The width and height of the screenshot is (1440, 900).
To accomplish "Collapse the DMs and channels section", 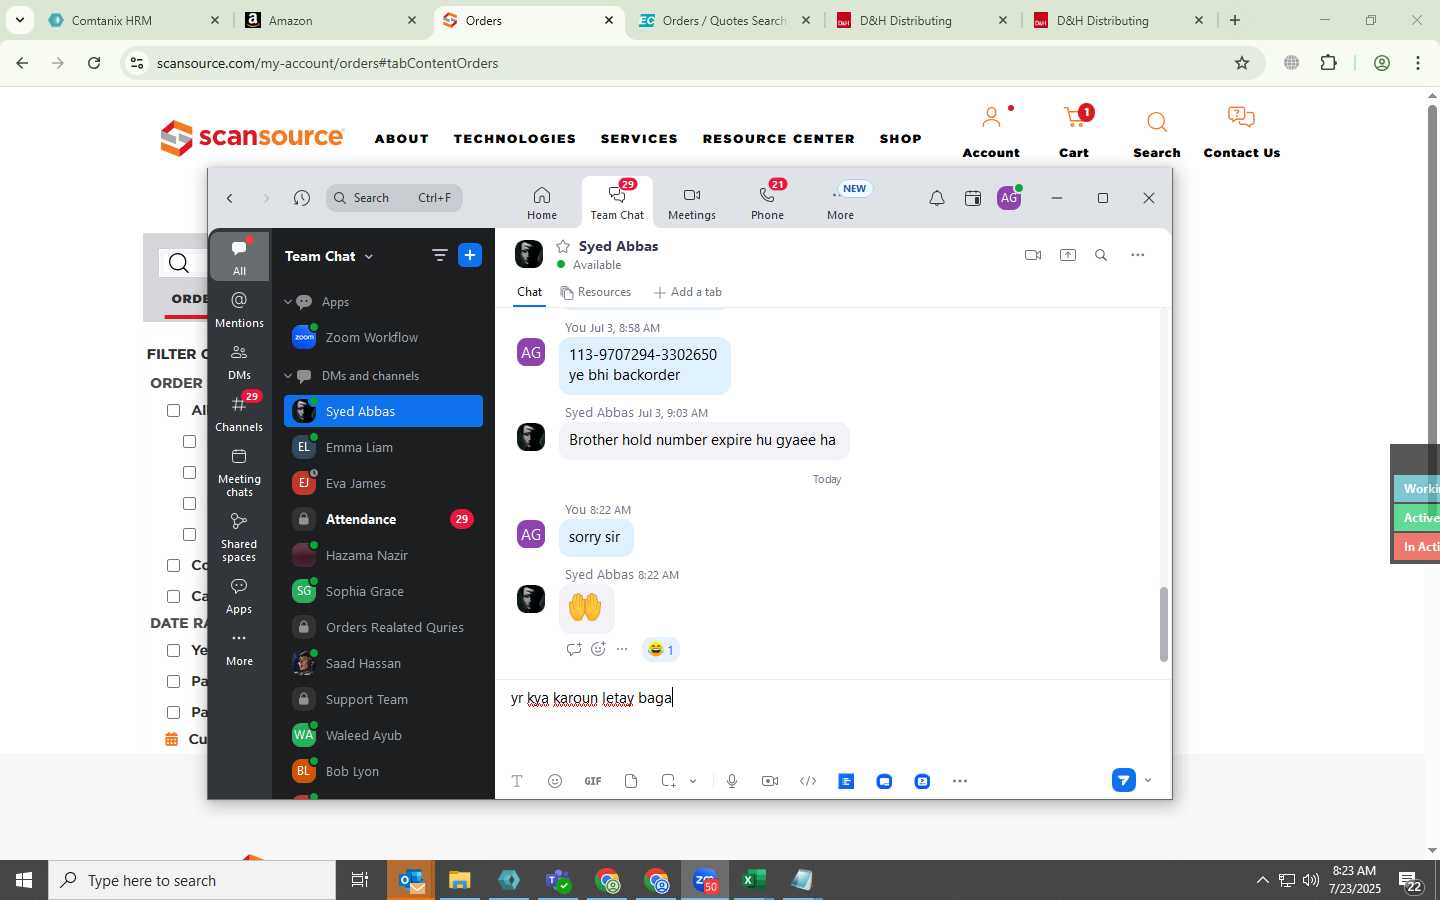I will click(x=288, y=376).
